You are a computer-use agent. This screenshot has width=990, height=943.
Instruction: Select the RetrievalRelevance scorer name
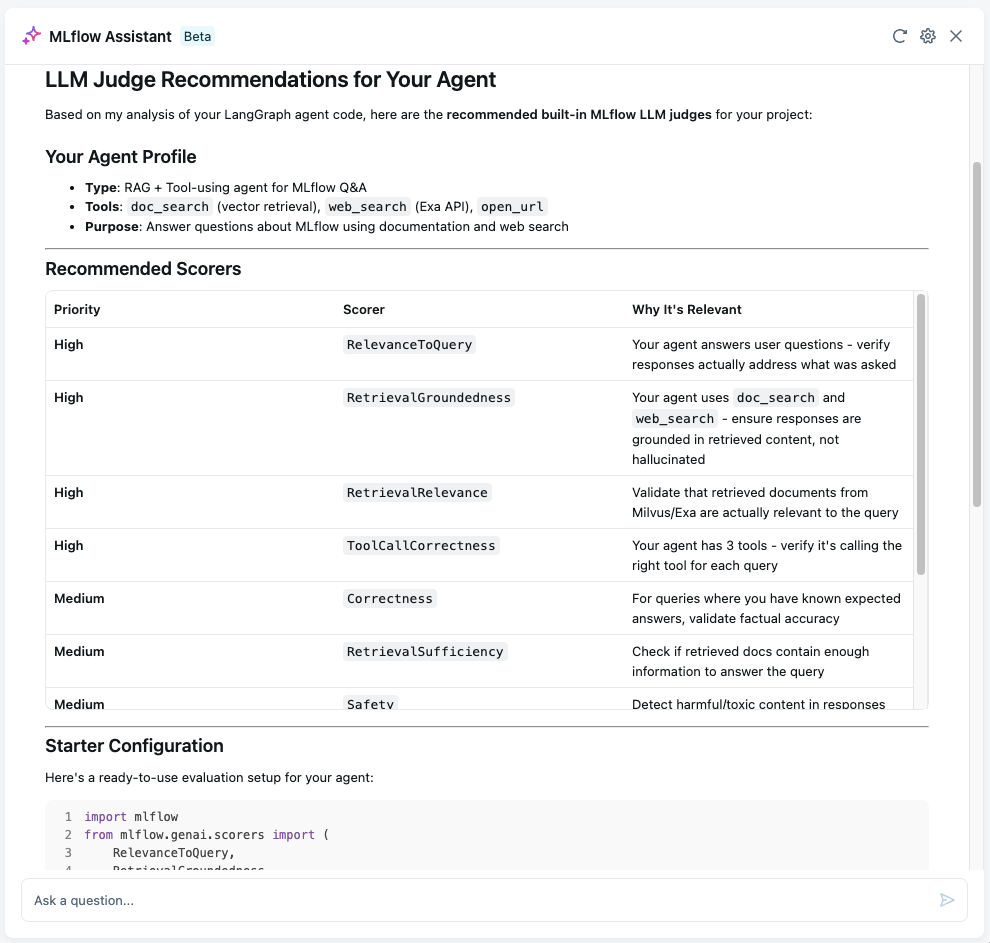coord(417,493)
